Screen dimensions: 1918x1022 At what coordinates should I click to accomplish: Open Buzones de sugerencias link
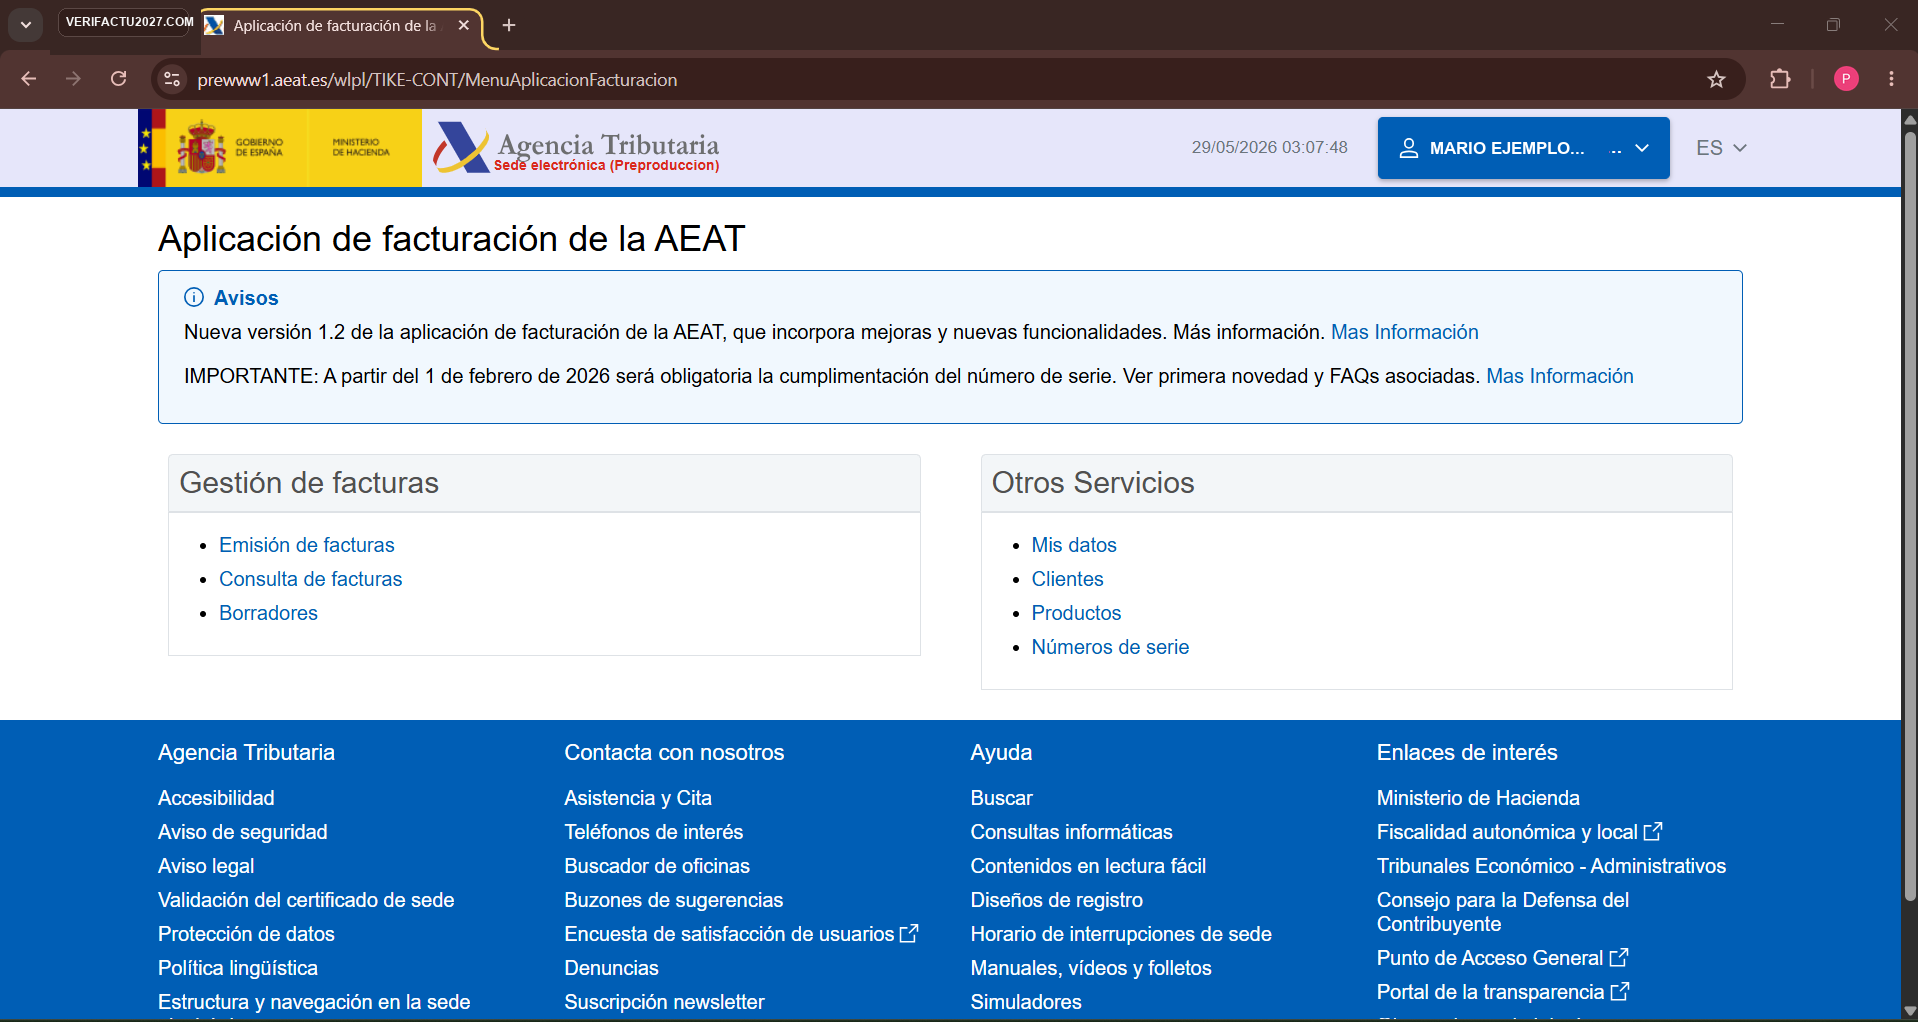(x=673, y=900)
